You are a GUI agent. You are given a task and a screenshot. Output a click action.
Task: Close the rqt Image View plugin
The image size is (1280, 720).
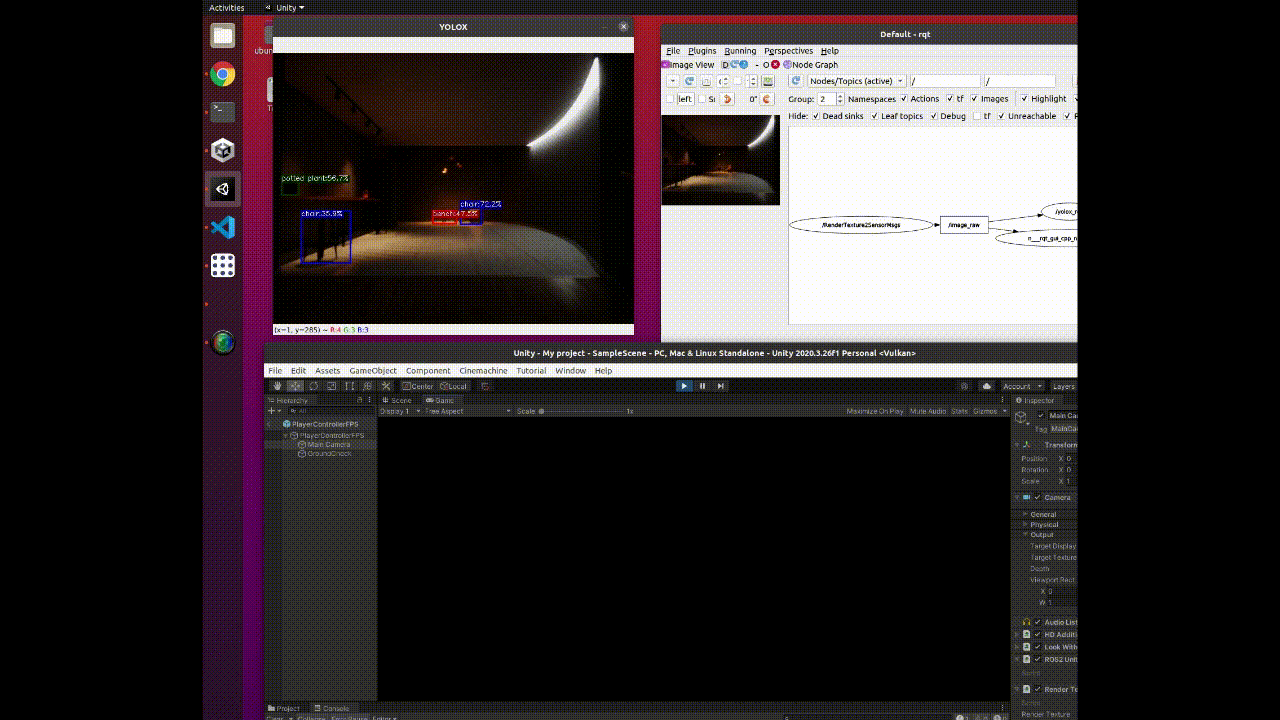coord(775,65)
